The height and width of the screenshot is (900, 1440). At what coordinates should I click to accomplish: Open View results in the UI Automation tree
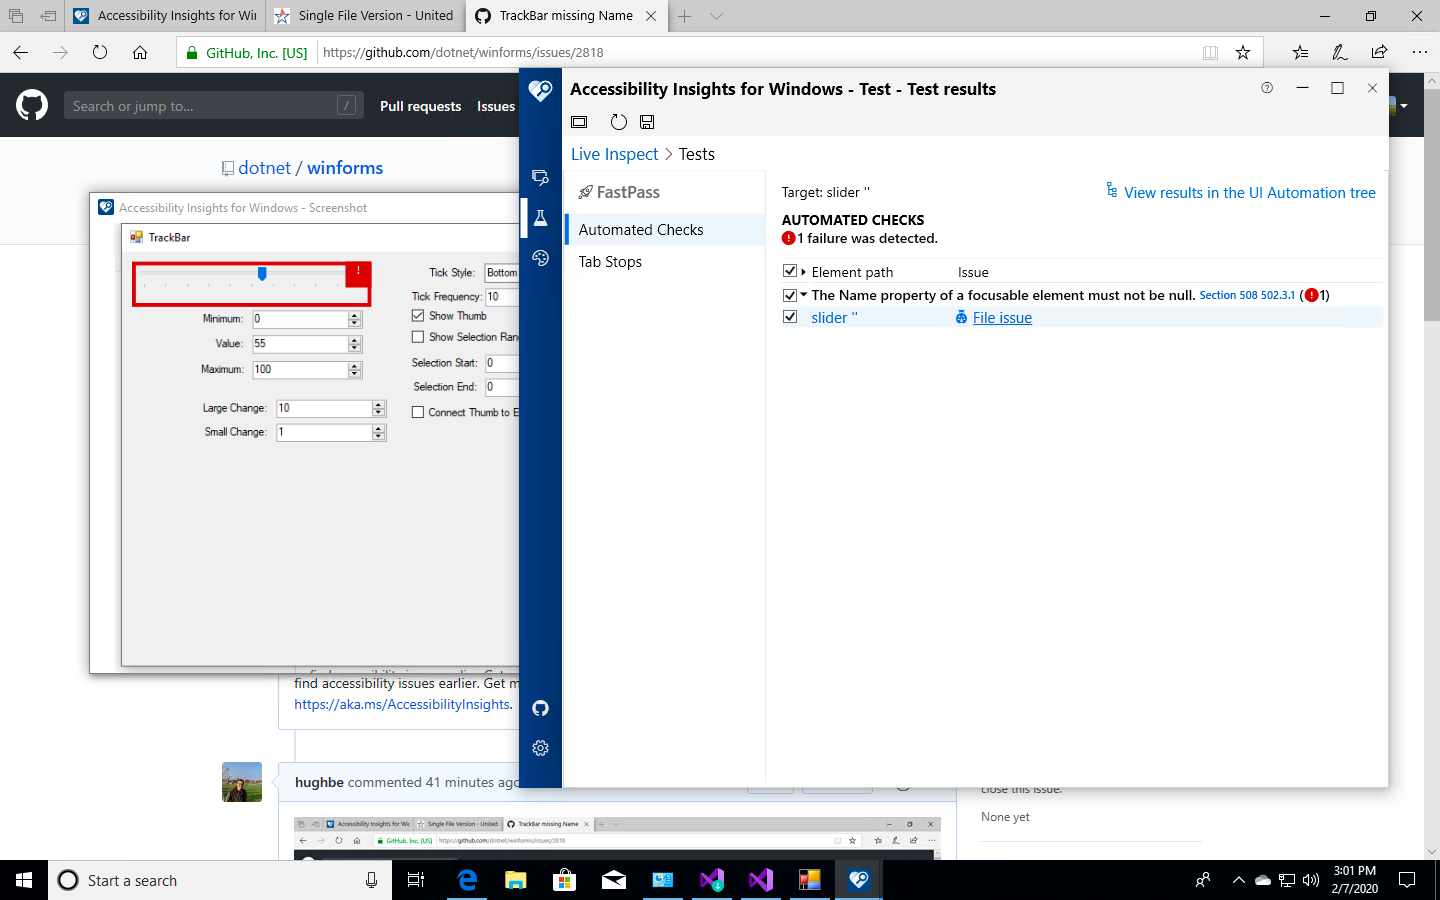click(x=1250, y=192)
